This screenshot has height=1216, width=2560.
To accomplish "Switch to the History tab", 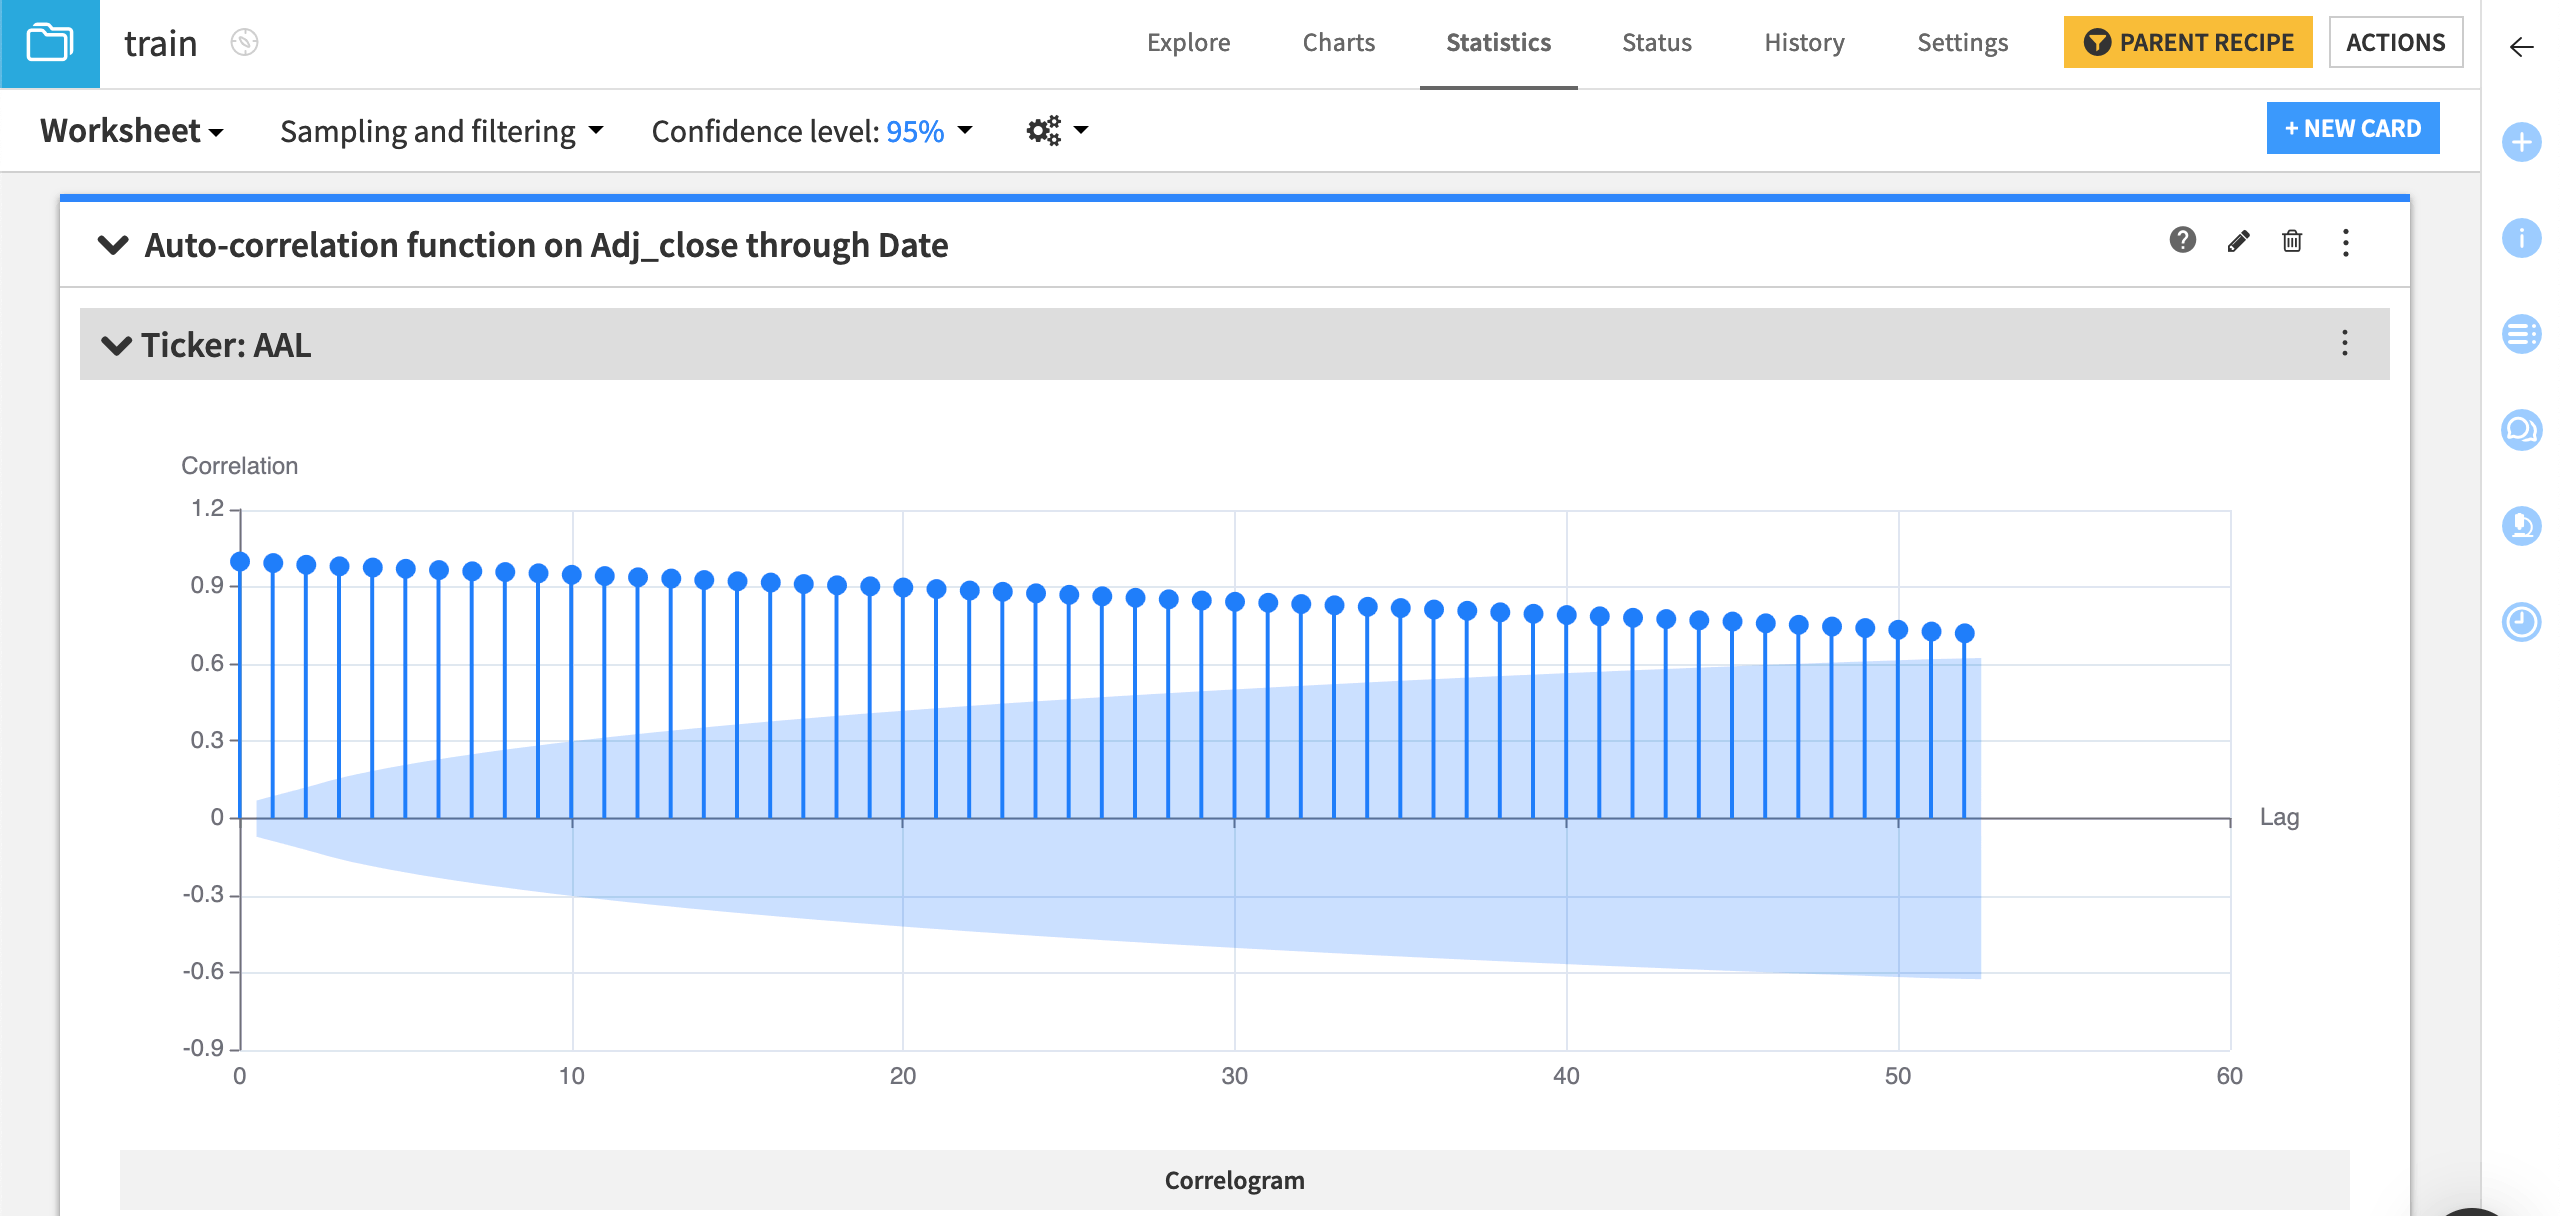I will 1803,42.
